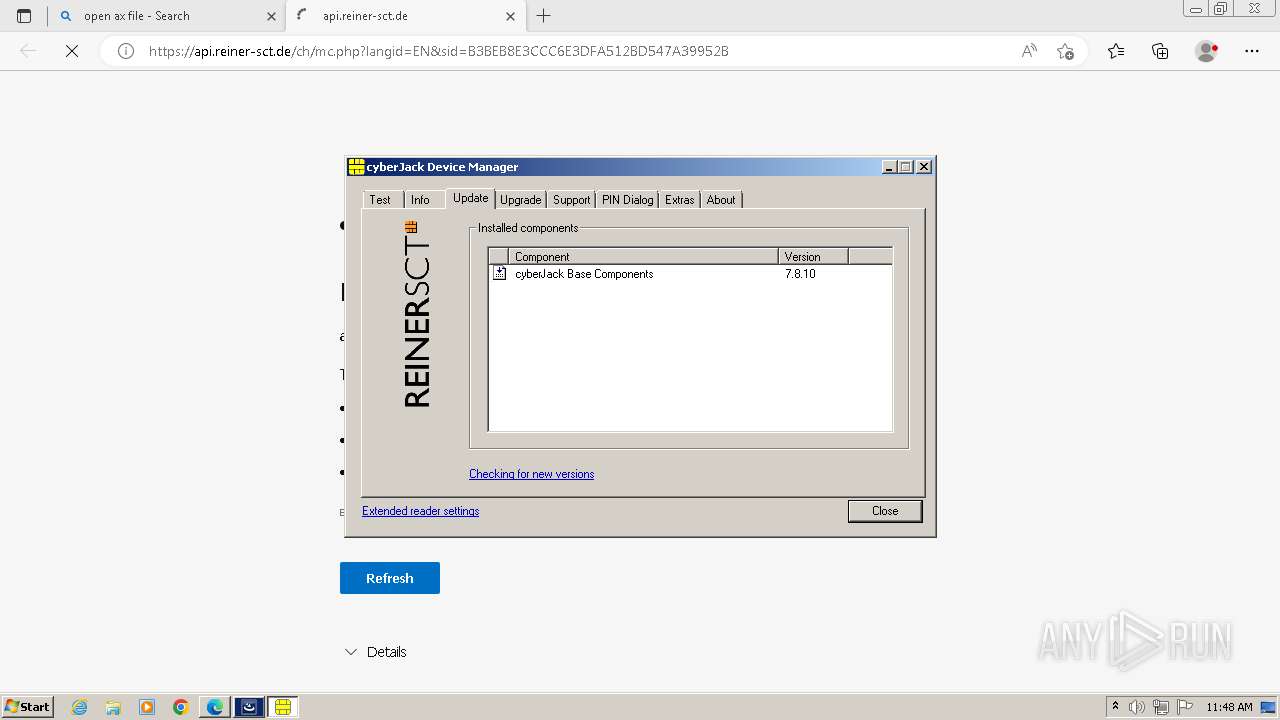Switch to the Test tab

point(380,200)
